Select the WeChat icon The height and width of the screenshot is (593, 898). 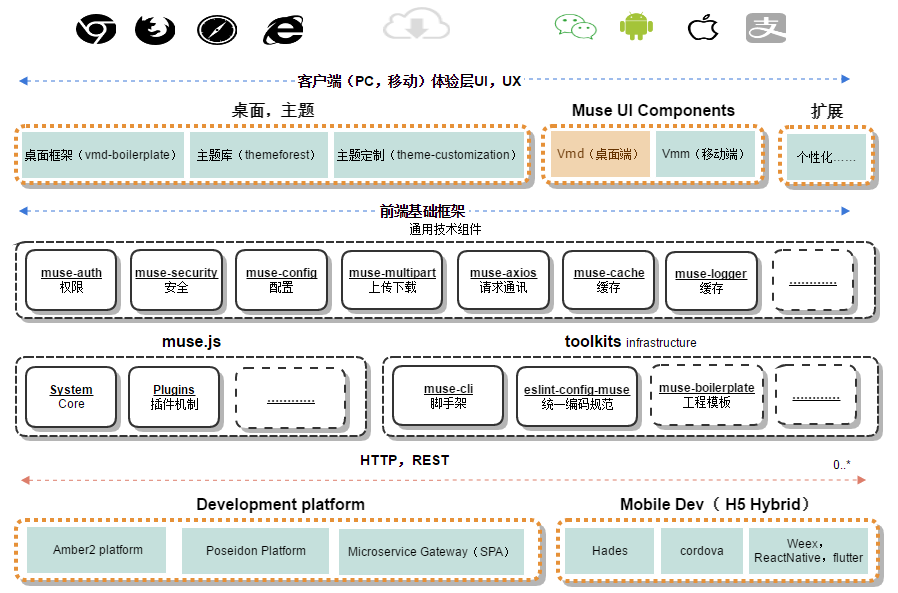coord(575,26)
